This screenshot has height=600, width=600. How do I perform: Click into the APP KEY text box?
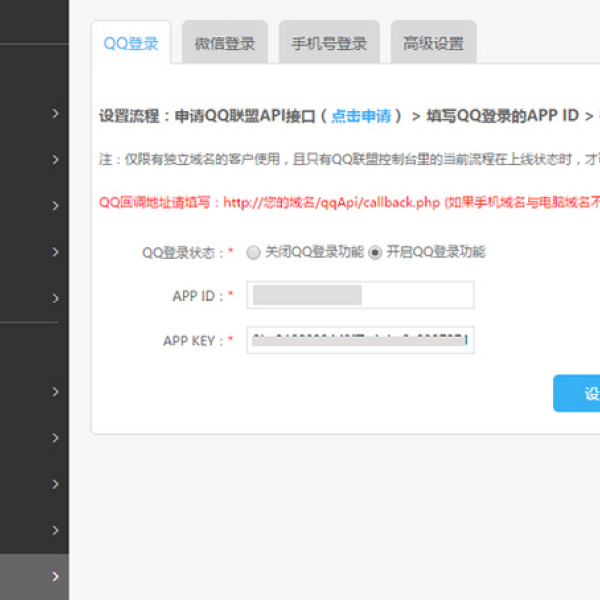coord(360,340)
